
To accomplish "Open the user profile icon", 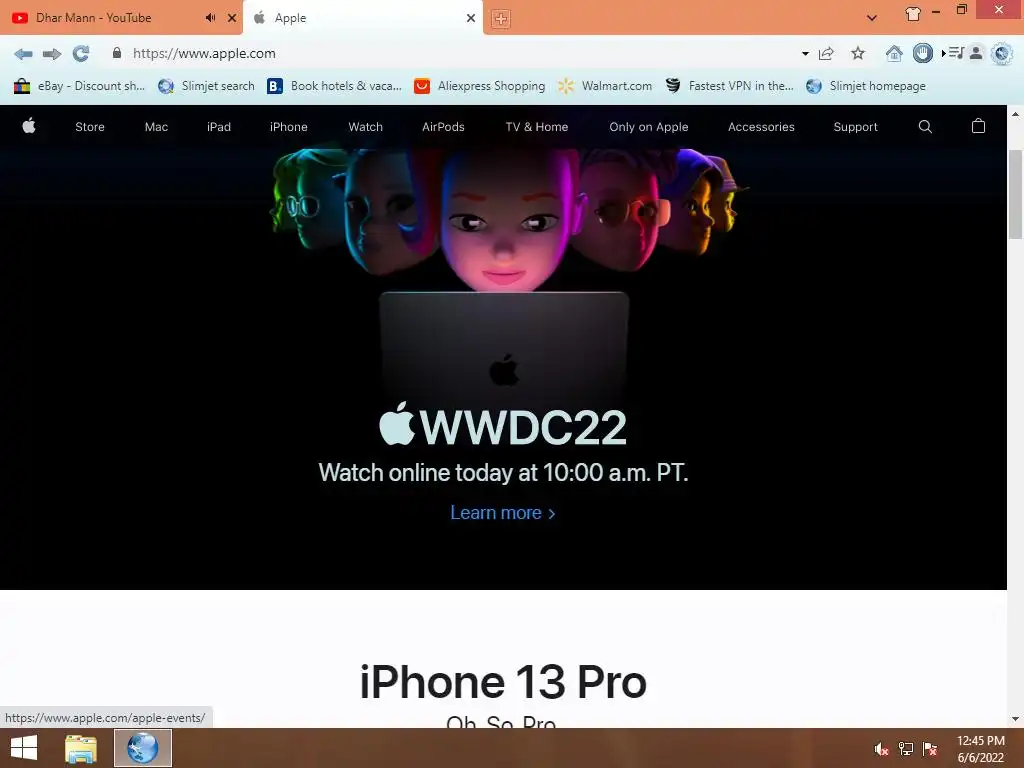I will 976,53.
